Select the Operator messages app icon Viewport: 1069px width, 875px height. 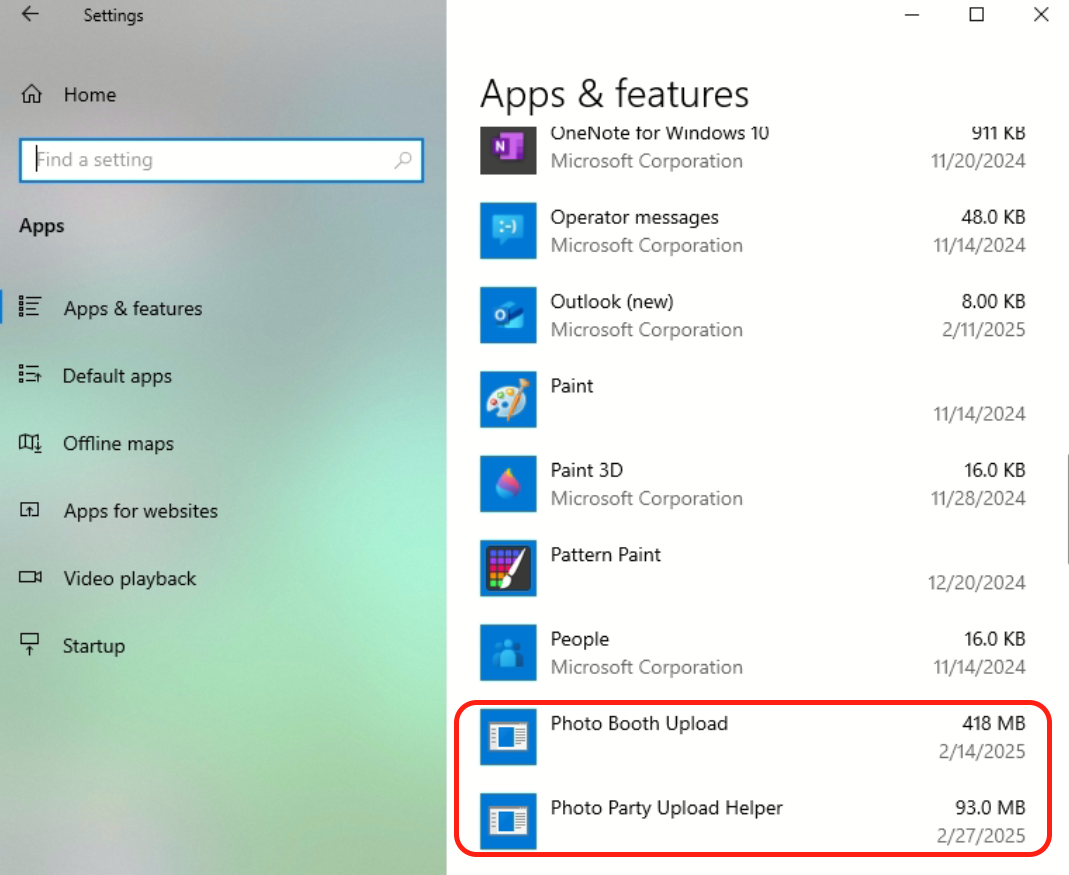pos(508,231)
